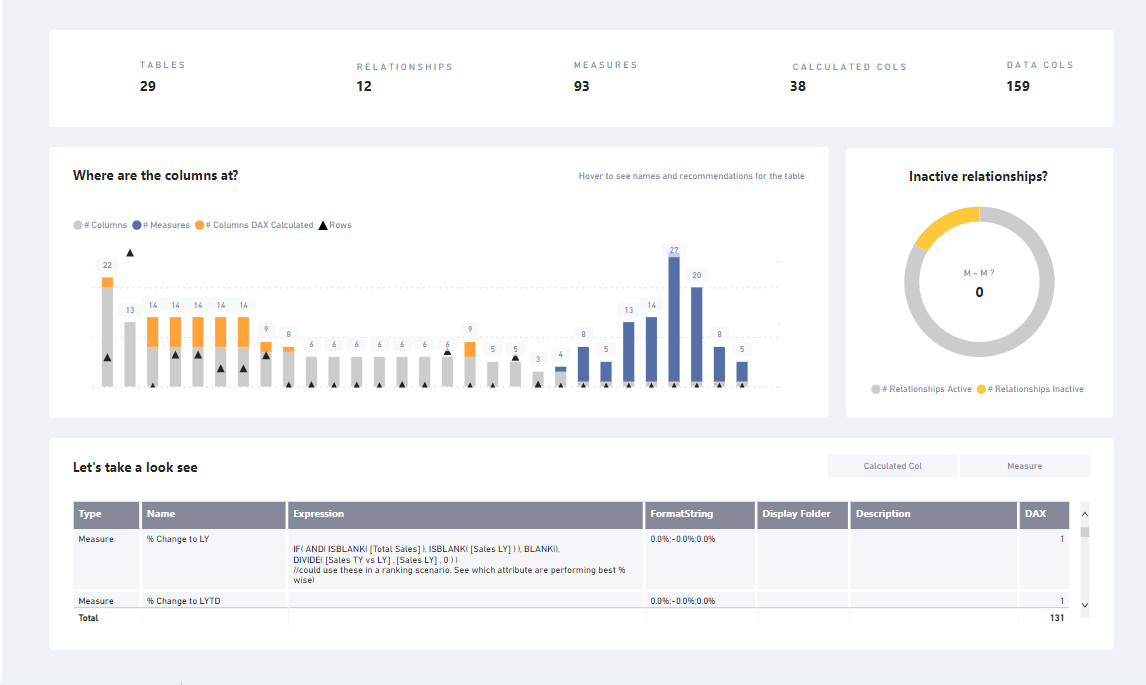Sort table by the DAX column header
The width and height of the screenshot is (1146, 685).
1035,514
